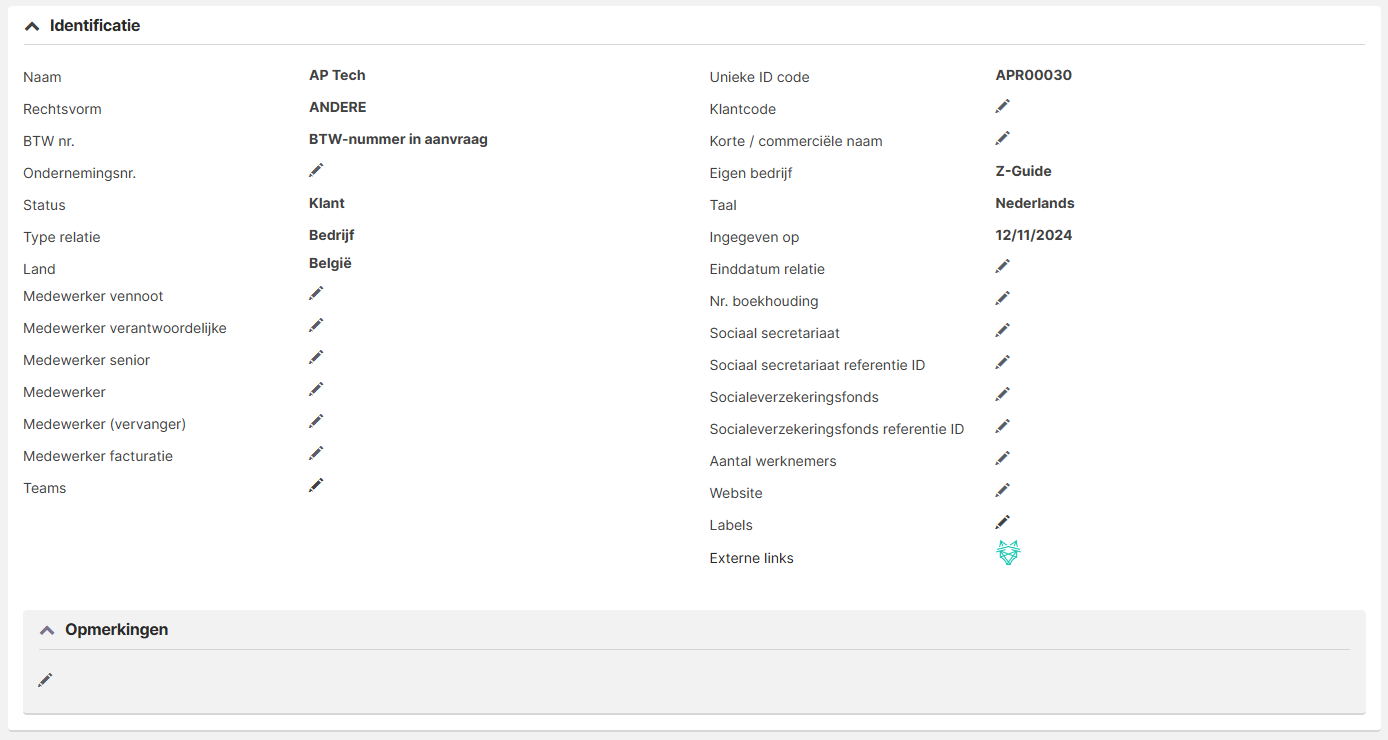Edit Medewerker (vervanger) pencil icon
Image resolution: width=1388 pixels, height=740 pixels.
tap(316, 421)
